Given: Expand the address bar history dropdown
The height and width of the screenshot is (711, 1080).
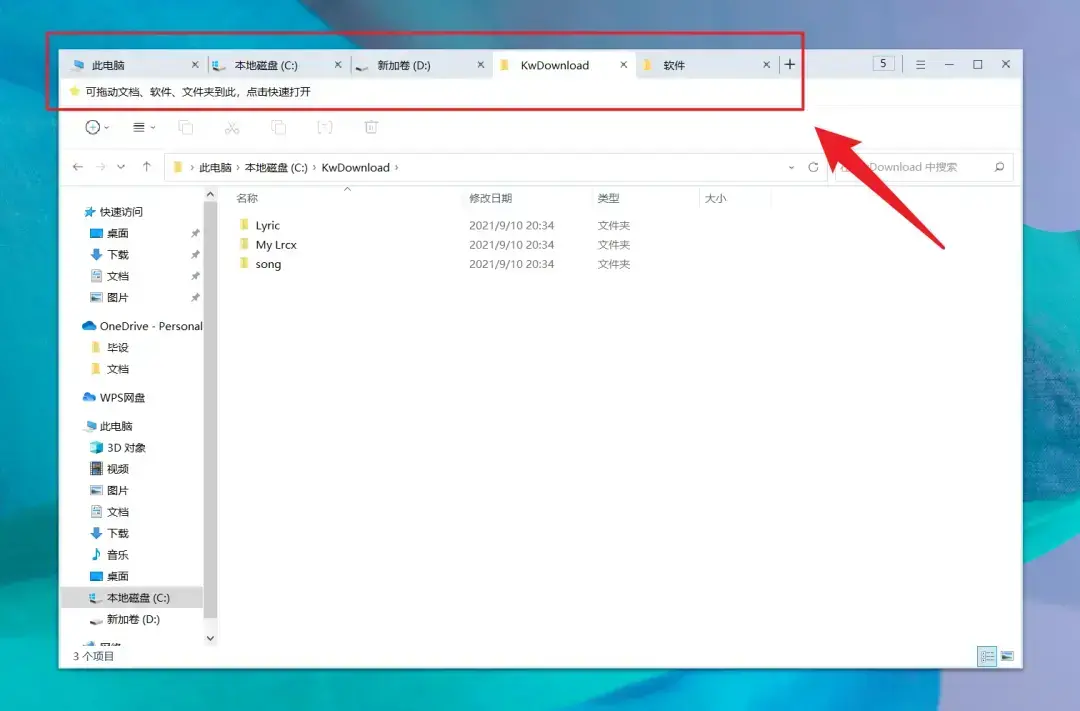Looking at the screenshot, I should pos(791,167).
